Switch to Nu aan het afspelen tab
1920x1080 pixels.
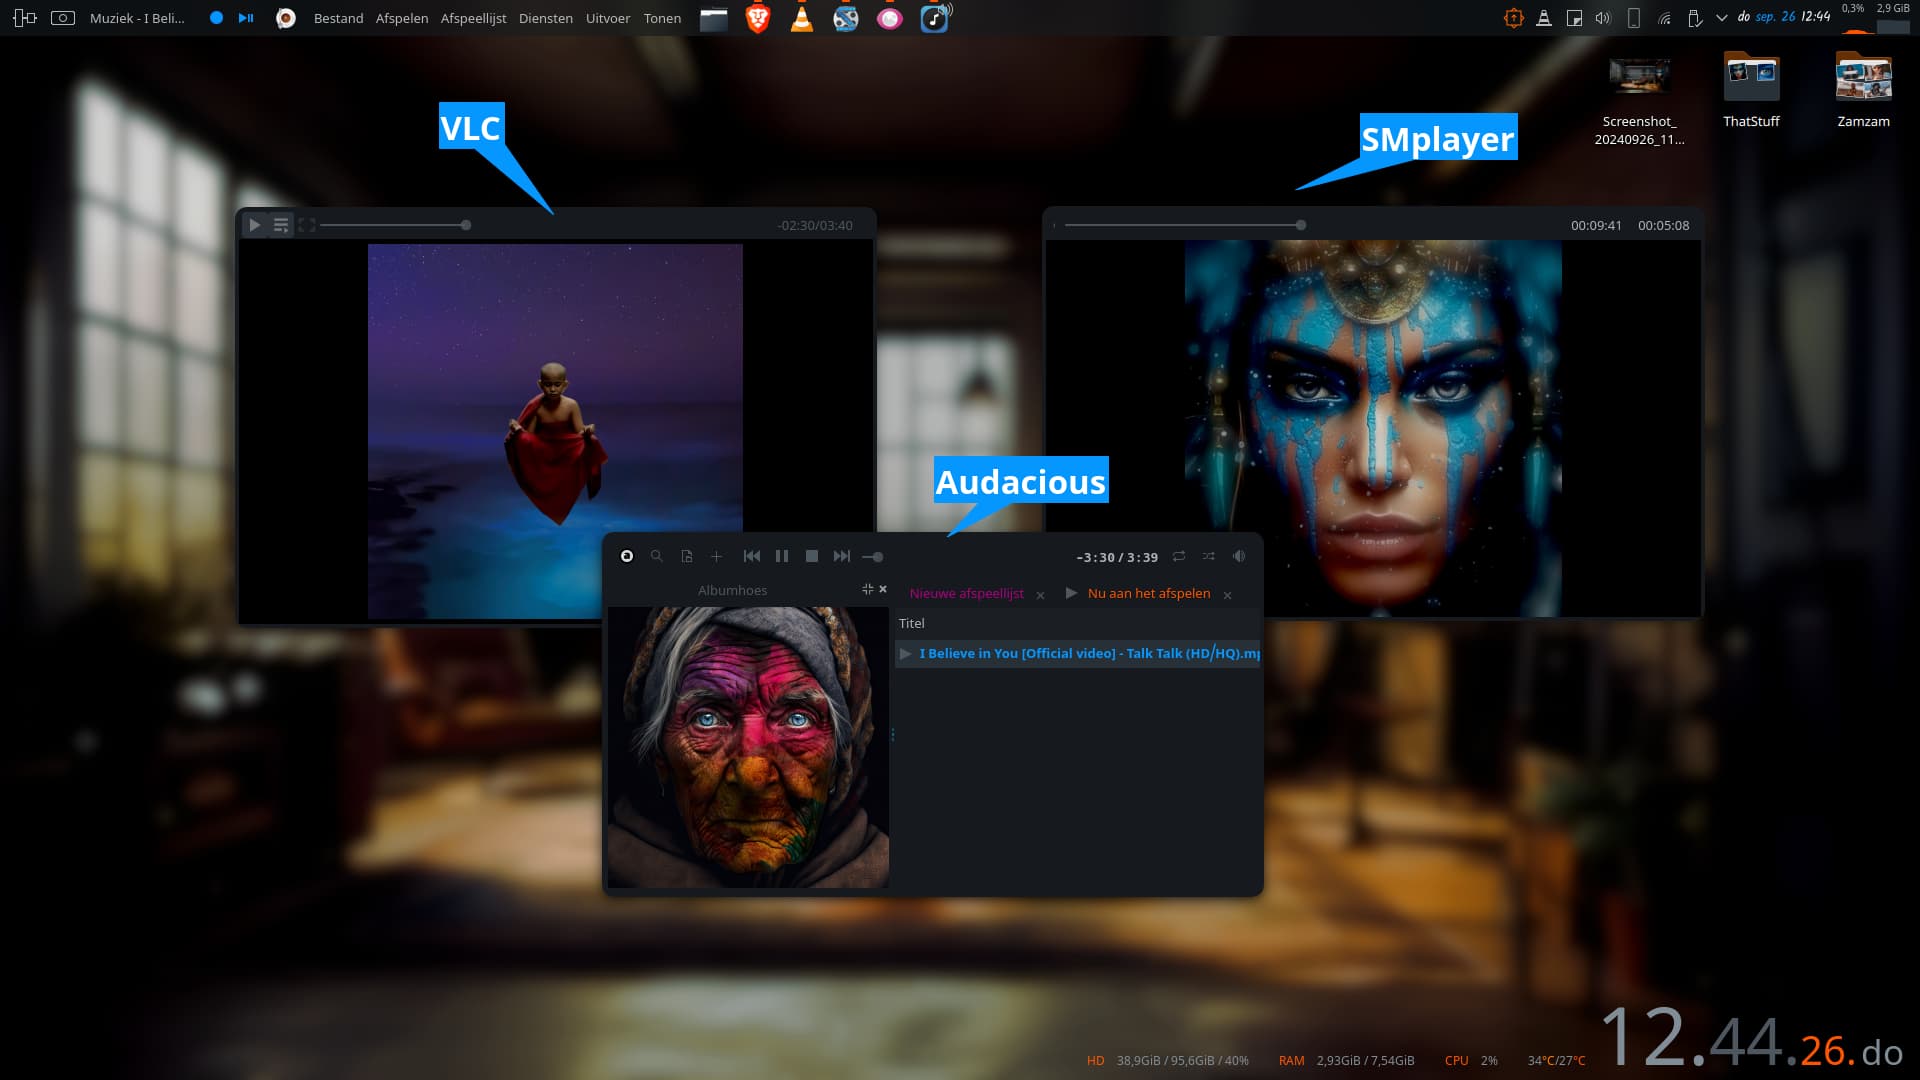(x=1149, y=593)
